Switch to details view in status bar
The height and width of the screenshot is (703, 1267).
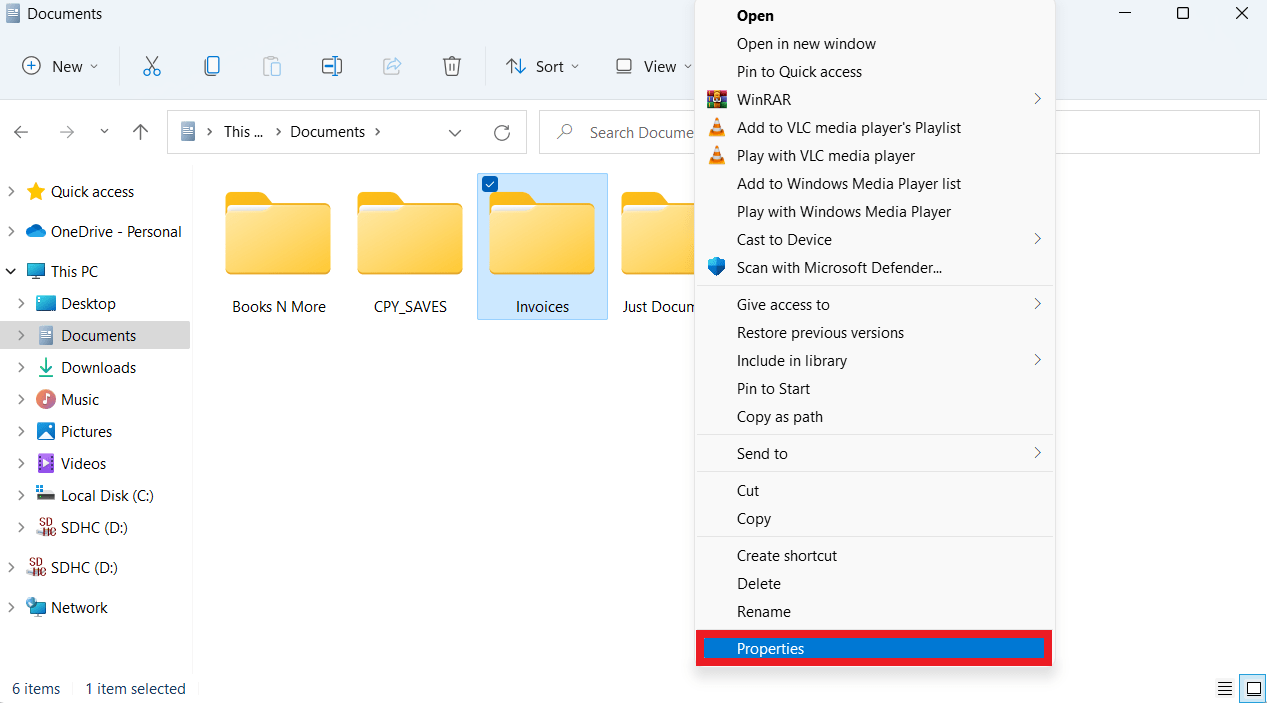click(1225, 688)
